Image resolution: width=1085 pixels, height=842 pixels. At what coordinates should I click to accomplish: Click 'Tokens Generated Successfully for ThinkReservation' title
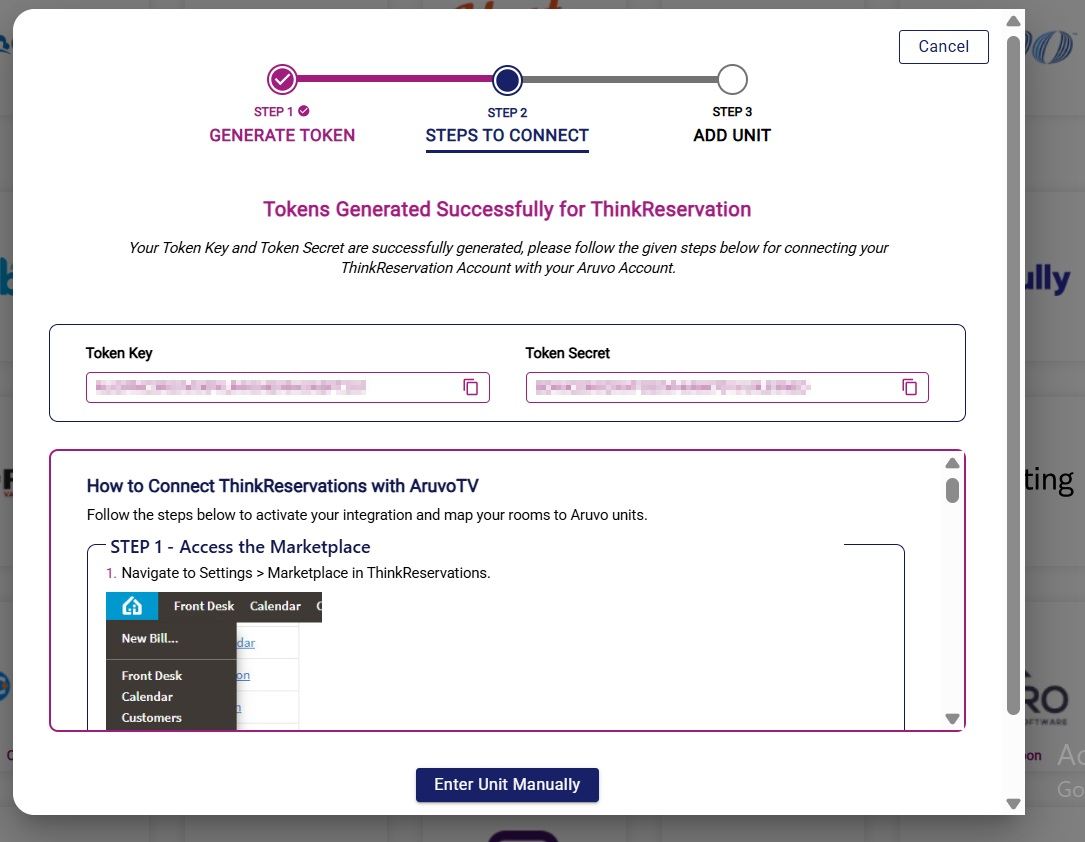507,209
